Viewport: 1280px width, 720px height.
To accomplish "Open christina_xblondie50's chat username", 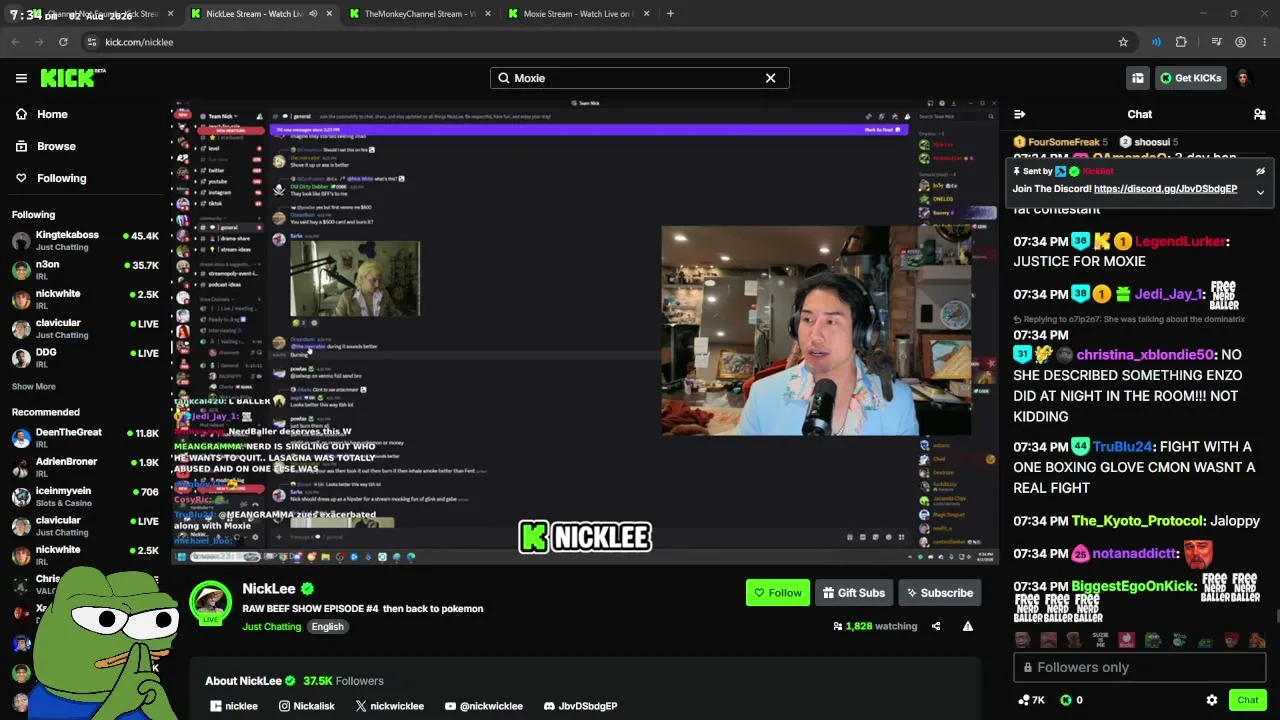I will coord(1145,355).
